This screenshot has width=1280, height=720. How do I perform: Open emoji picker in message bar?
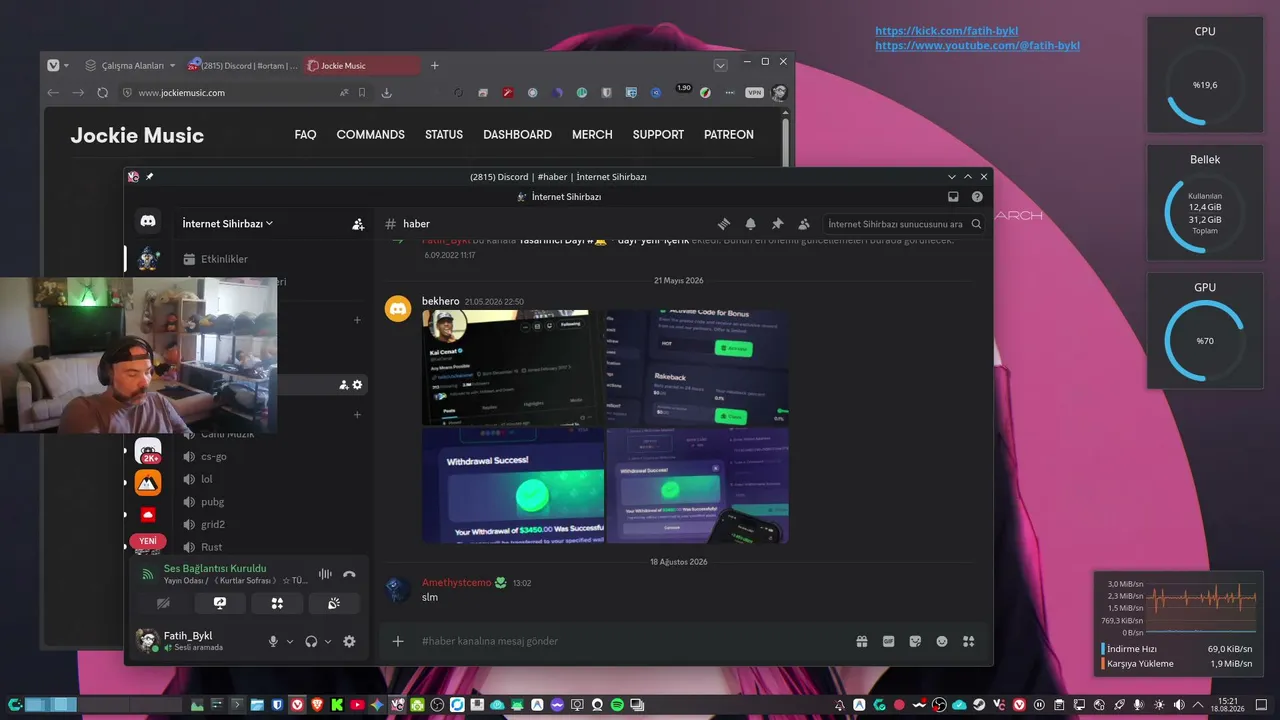point(941,641)
